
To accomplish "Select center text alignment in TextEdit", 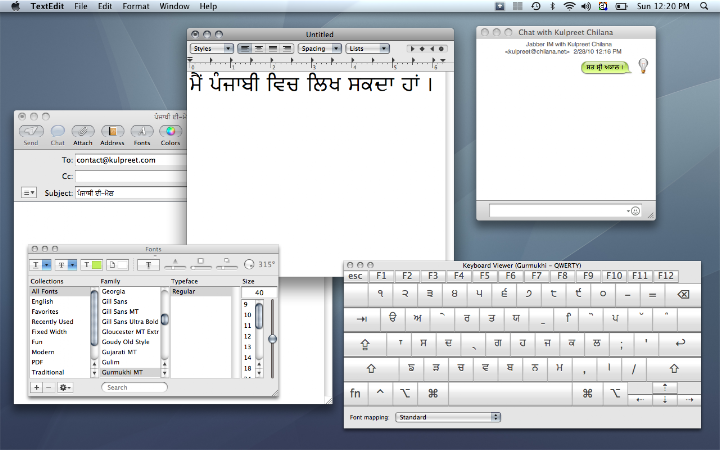I will (x=259, y=48).
